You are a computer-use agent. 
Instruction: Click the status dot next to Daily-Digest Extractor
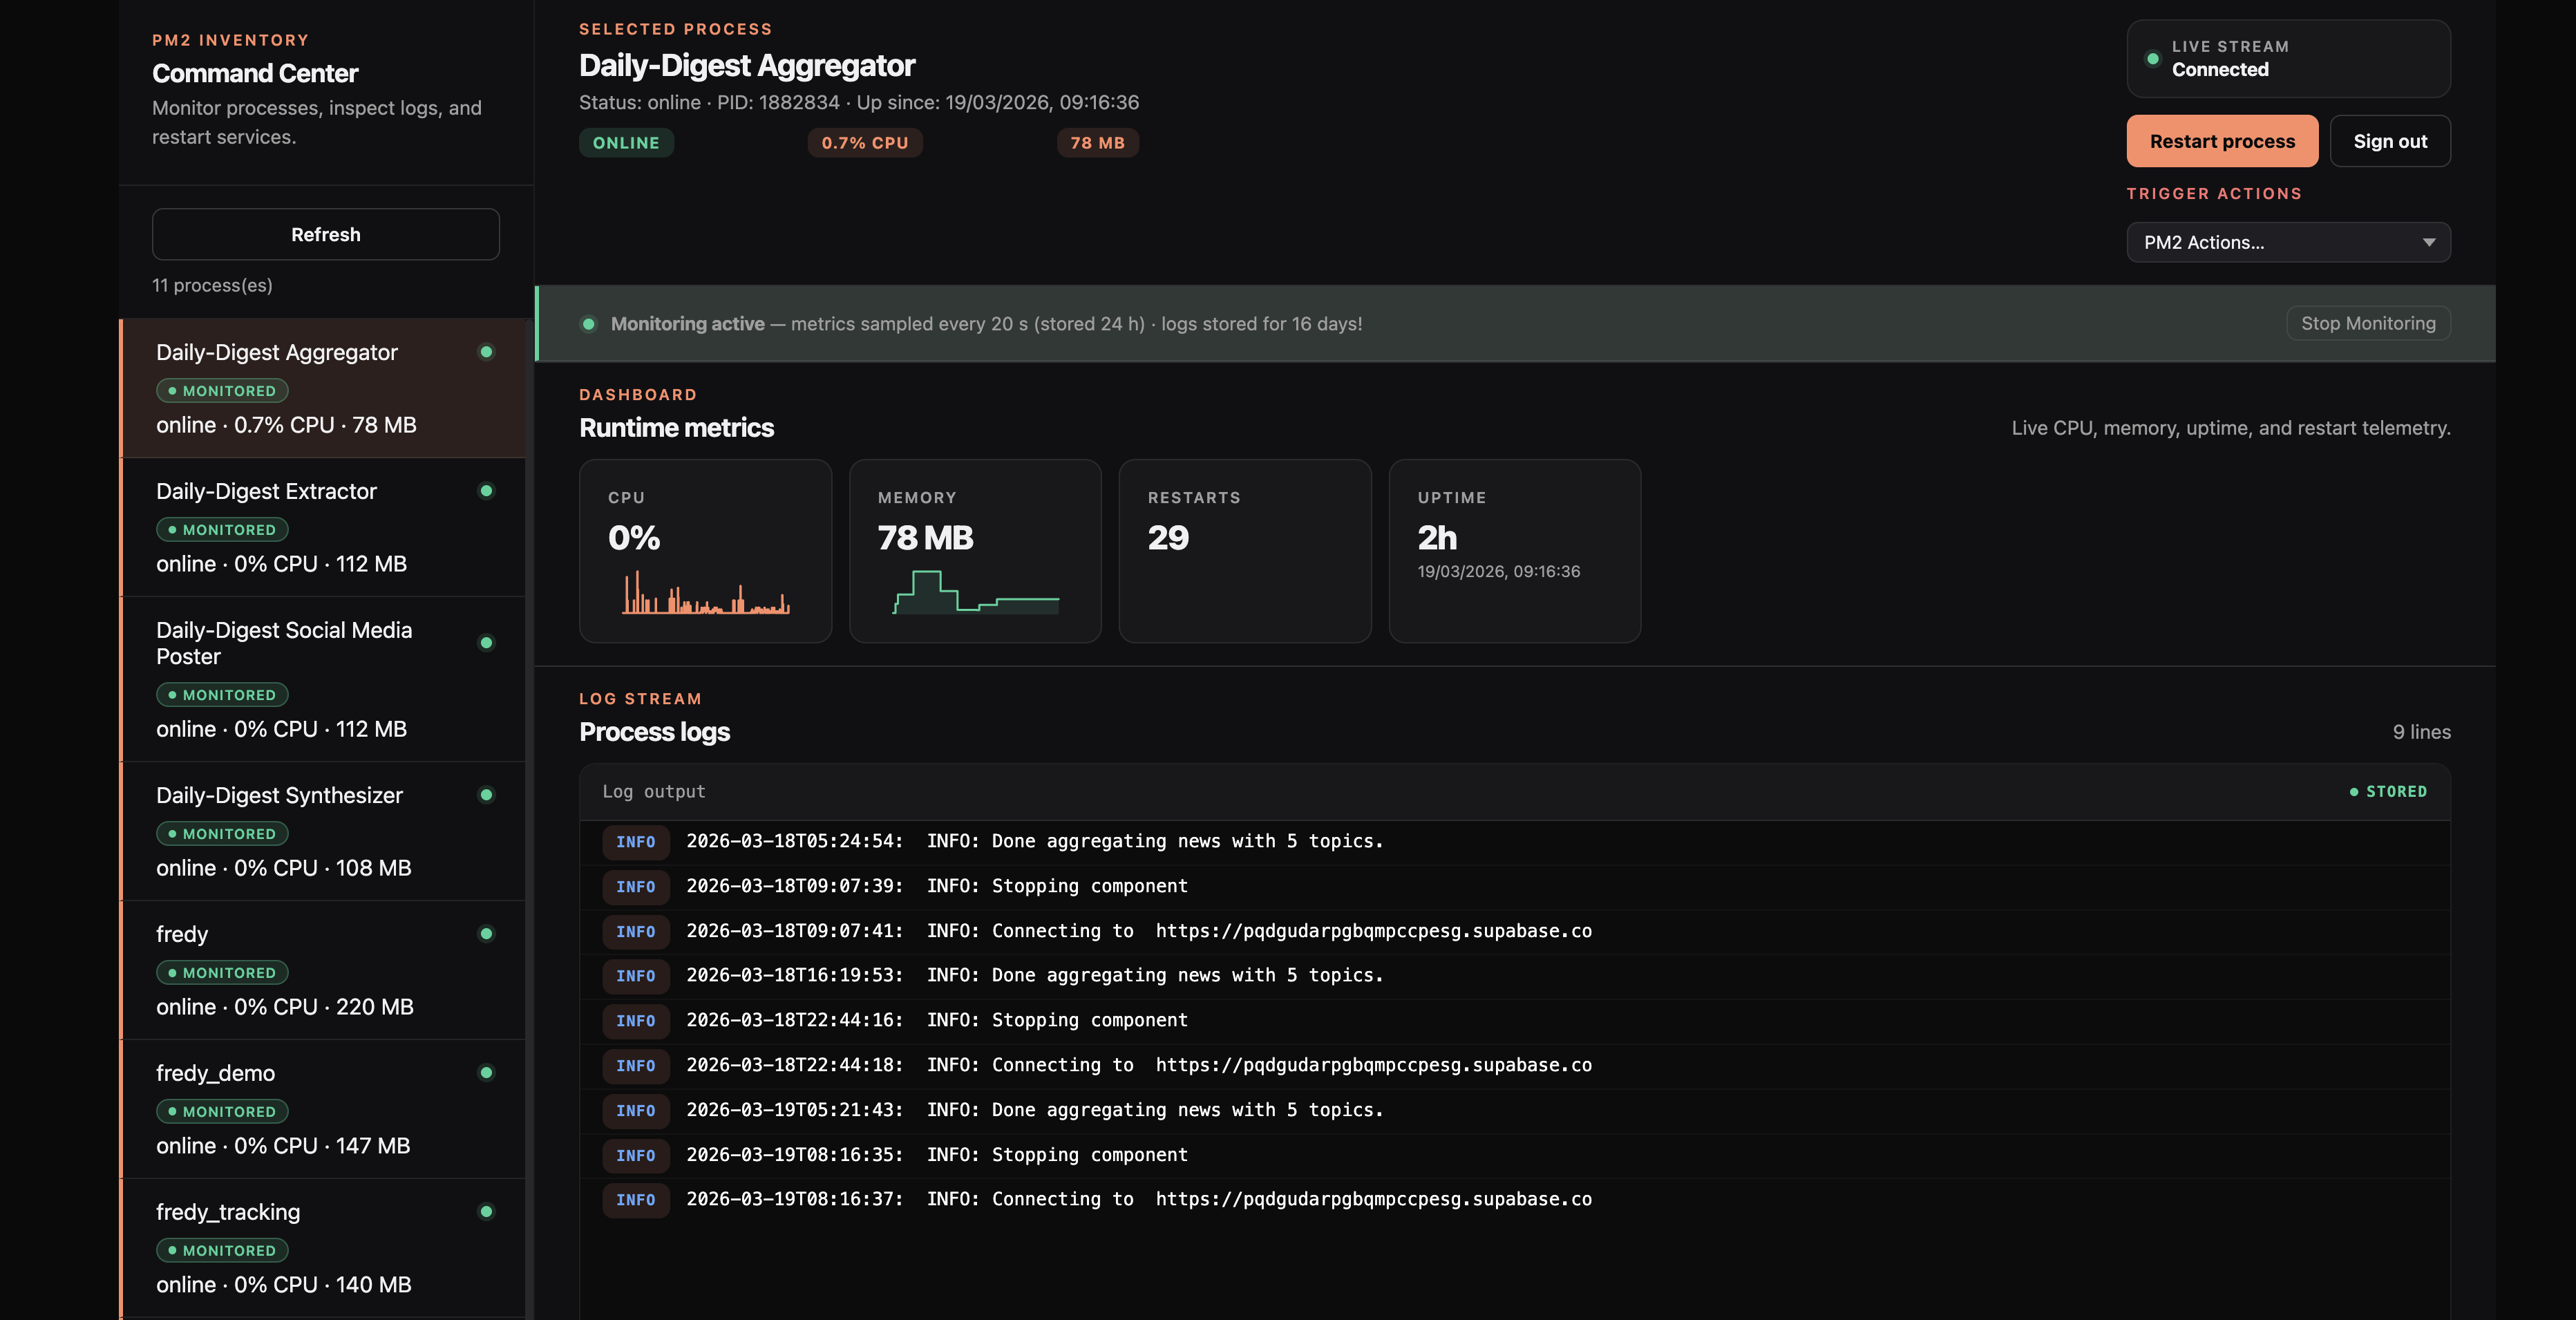pyautogui.click(x=487, y=491)
